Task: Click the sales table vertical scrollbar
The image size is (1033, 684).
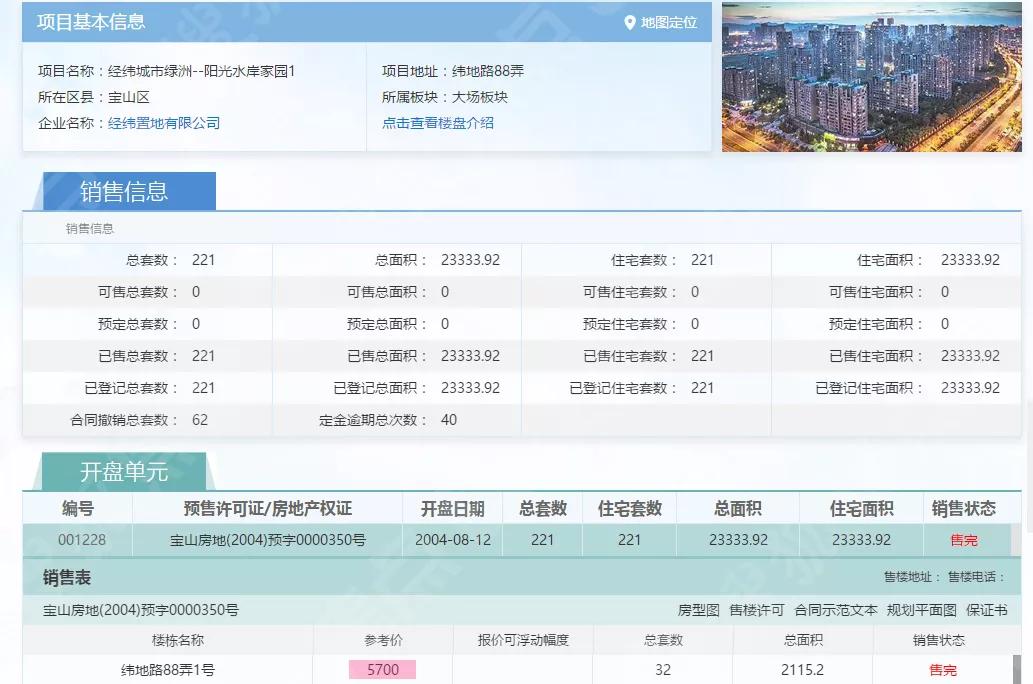Action: [x=1017, y=668]
